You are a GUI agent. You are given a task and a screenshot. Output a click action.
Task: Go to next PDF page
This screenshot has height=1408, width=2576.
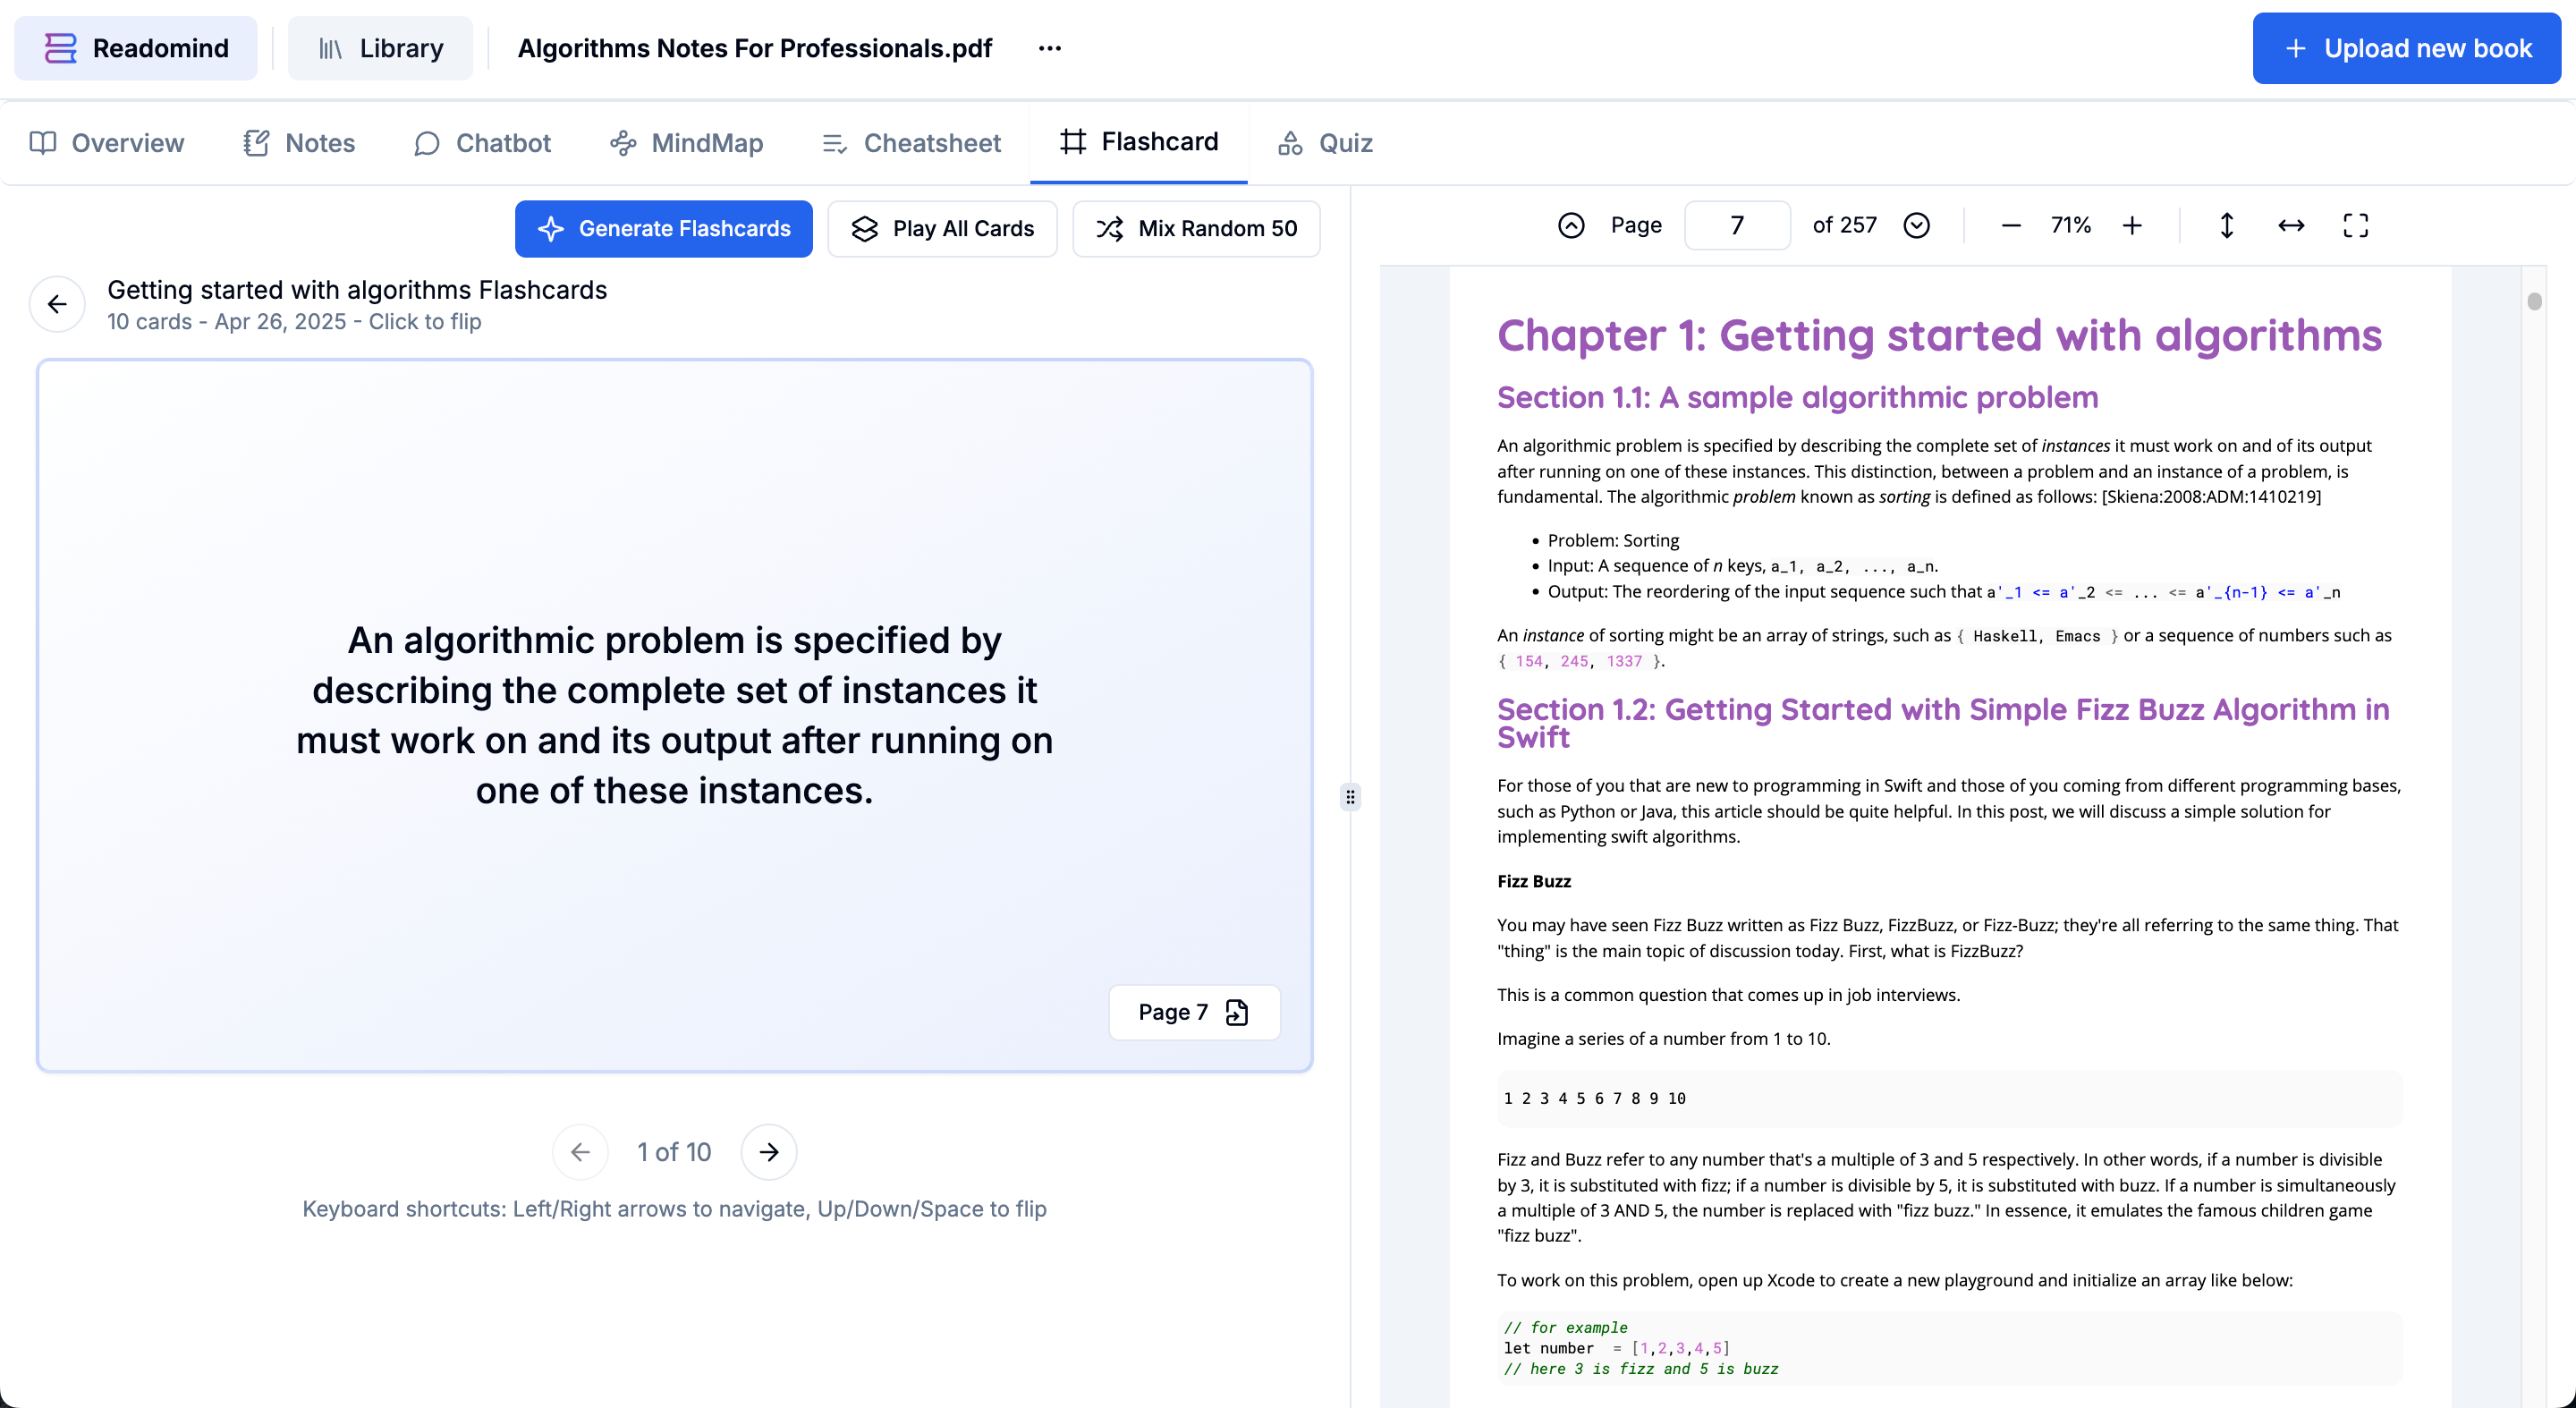(1916, 226)
